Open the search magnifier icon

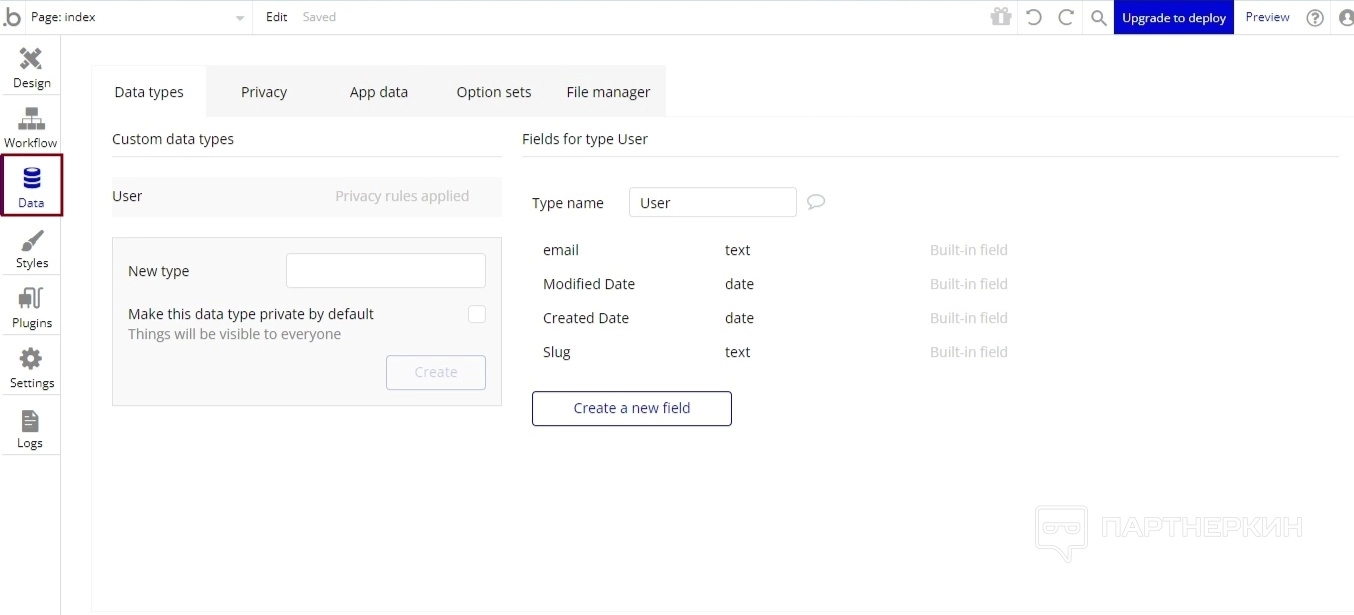[1098, 17]
